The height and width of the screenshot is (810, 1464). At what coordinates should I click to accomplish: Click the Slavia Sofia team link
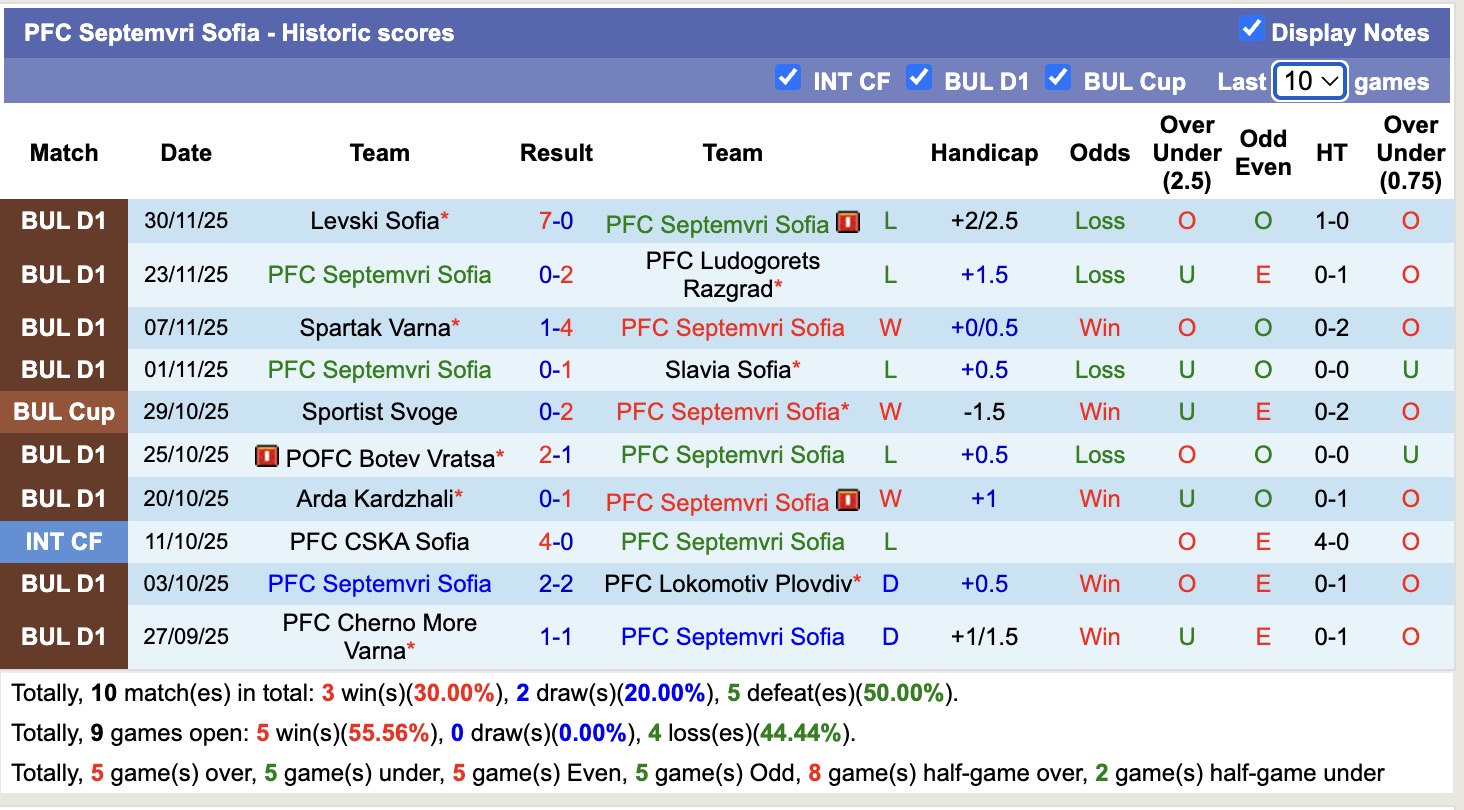[728, 370]
